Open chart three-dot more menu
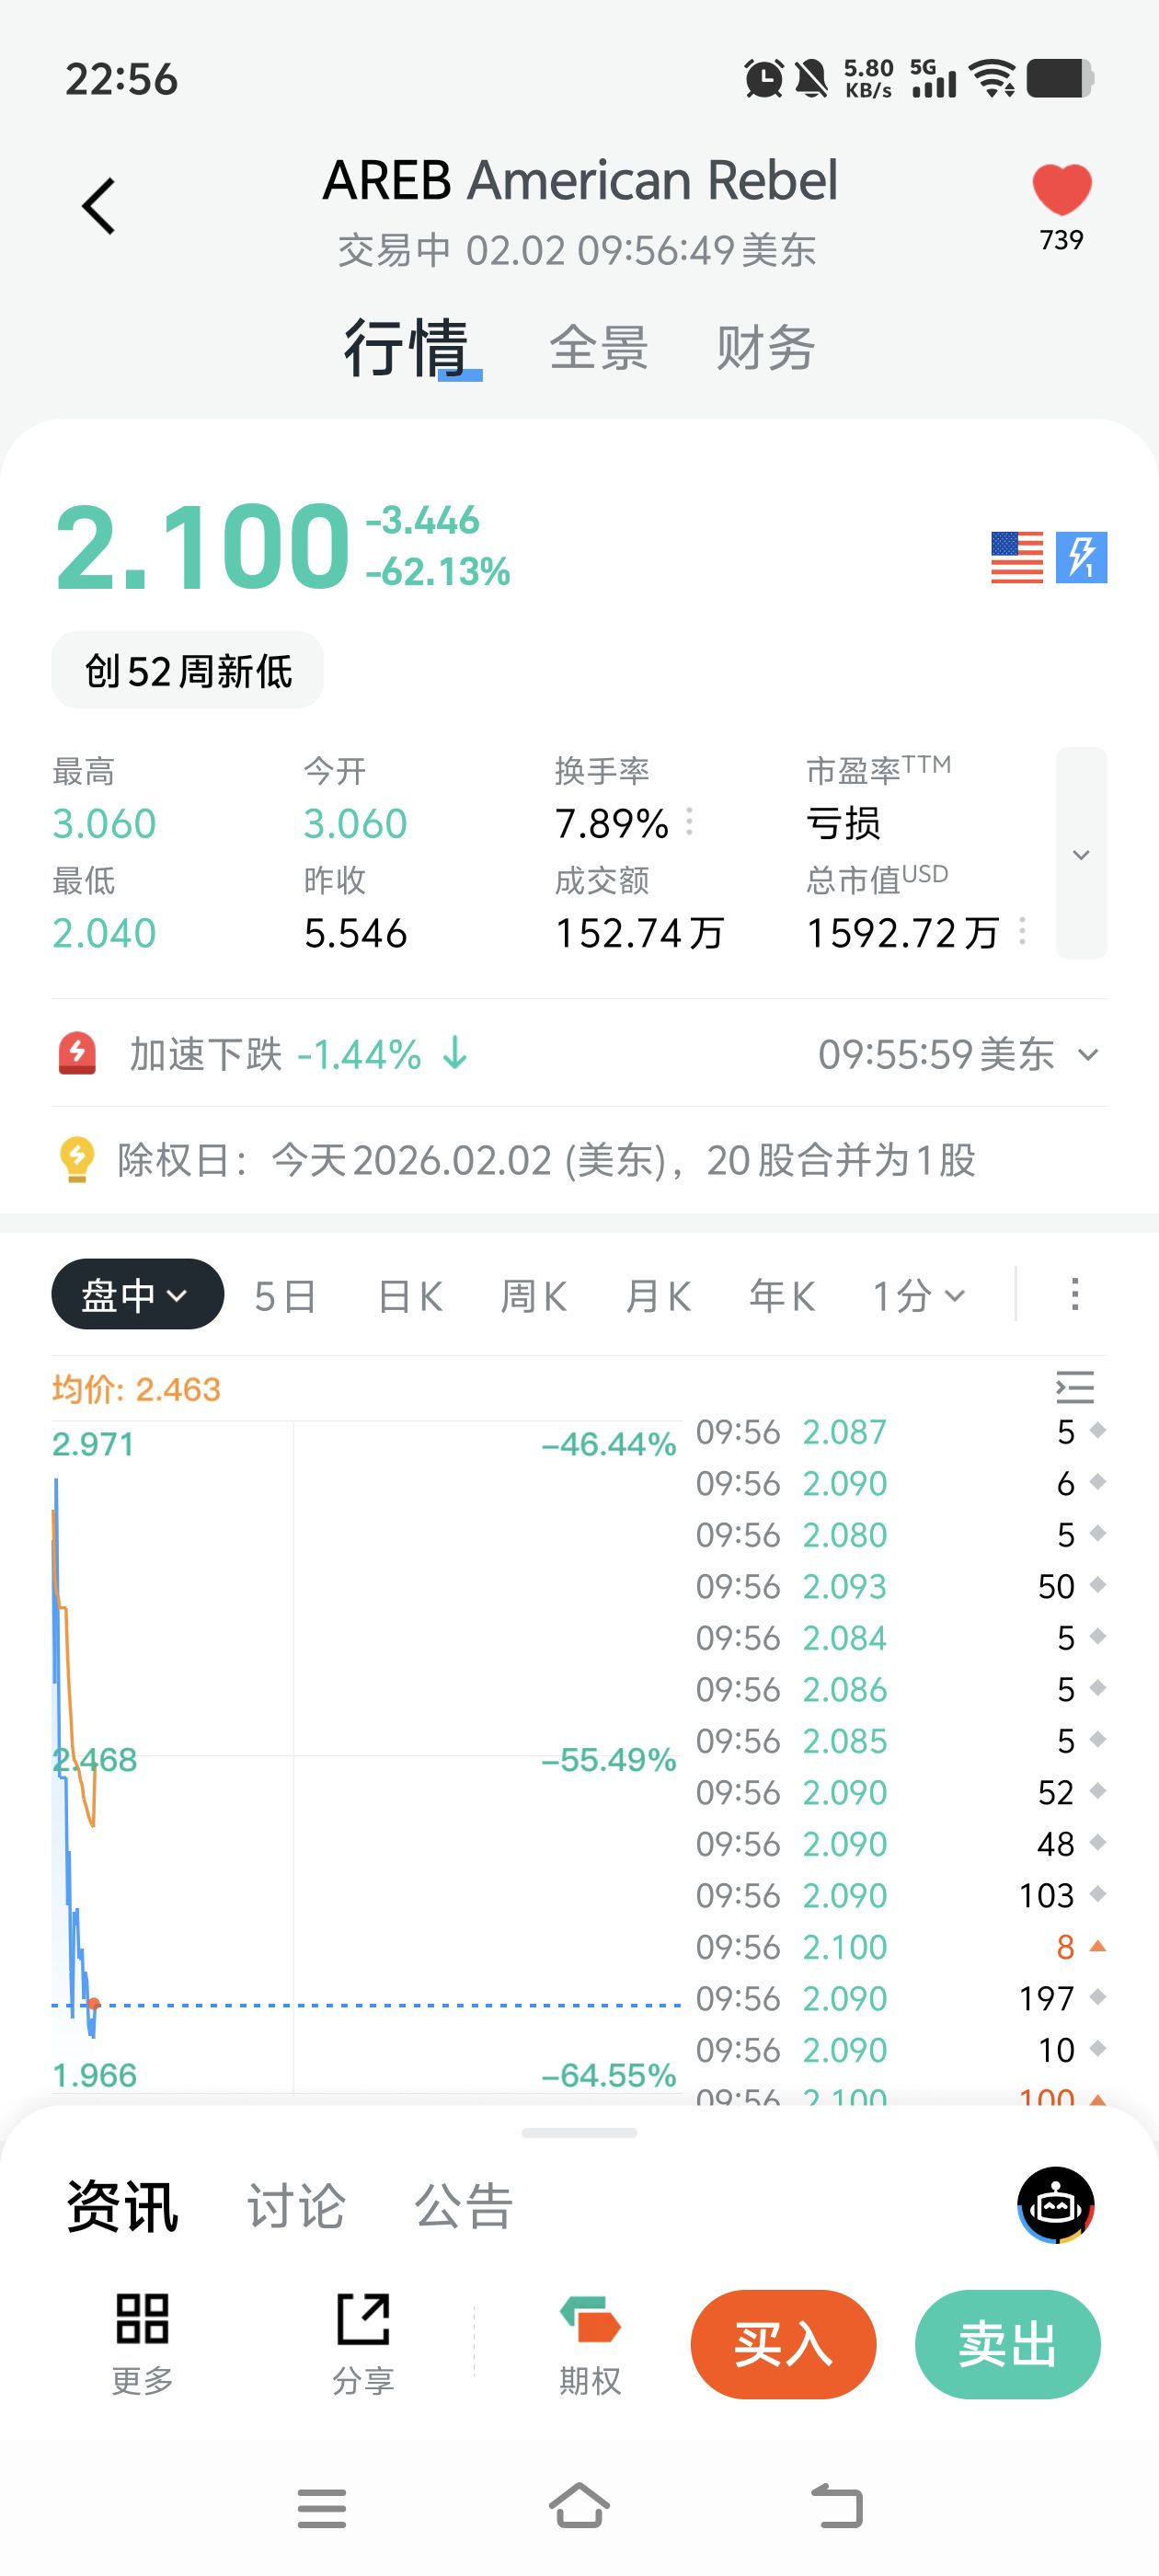Screen dimensions: 1159x2576 click(x=1075, y=1295)
